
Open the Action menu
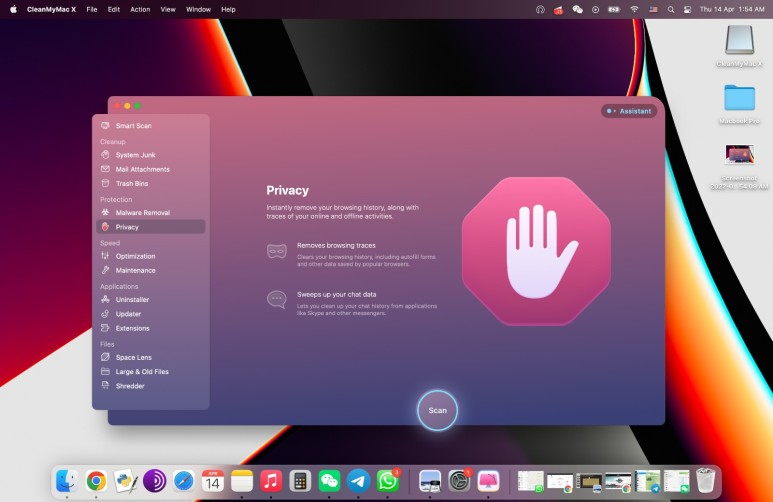click(x=140, y=9)
